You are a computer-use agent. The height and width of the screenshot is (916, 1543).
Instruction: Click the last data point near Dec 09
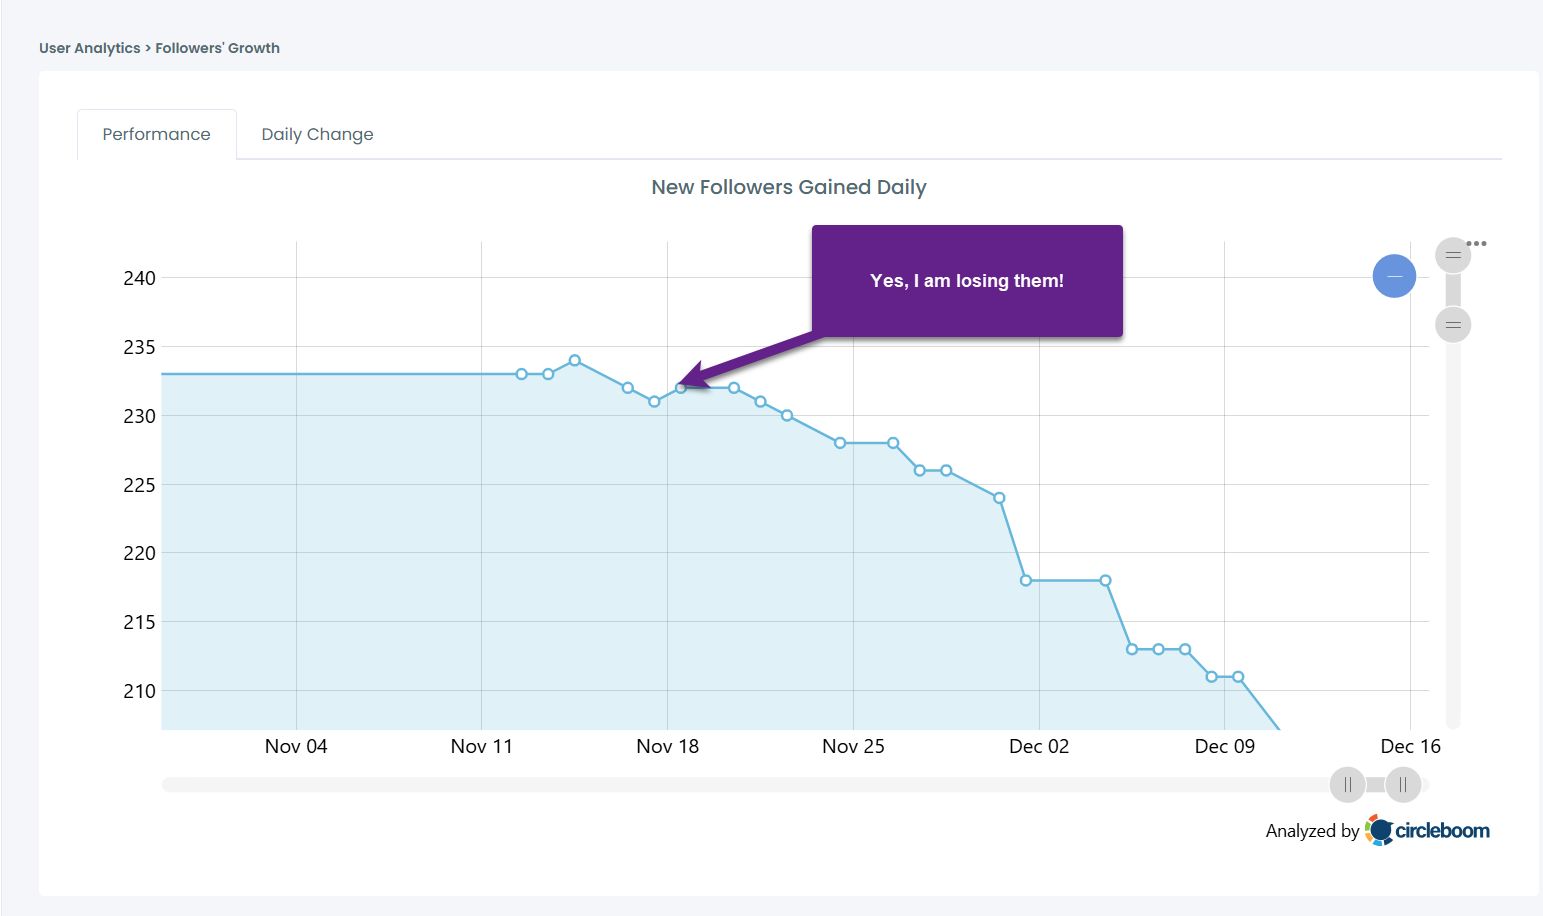pos(1240,677)
